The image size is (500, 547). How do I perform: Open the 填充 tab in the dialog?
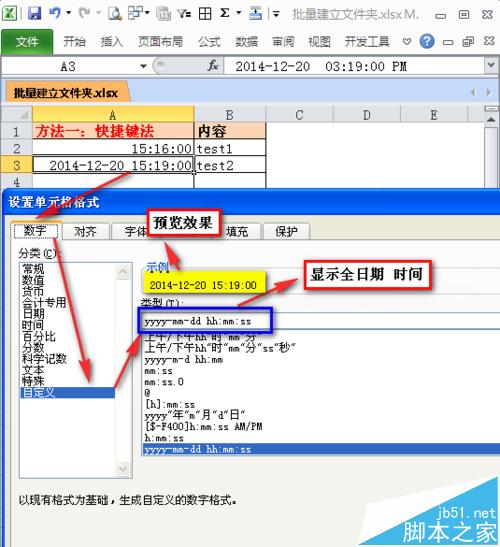[237, 231]
